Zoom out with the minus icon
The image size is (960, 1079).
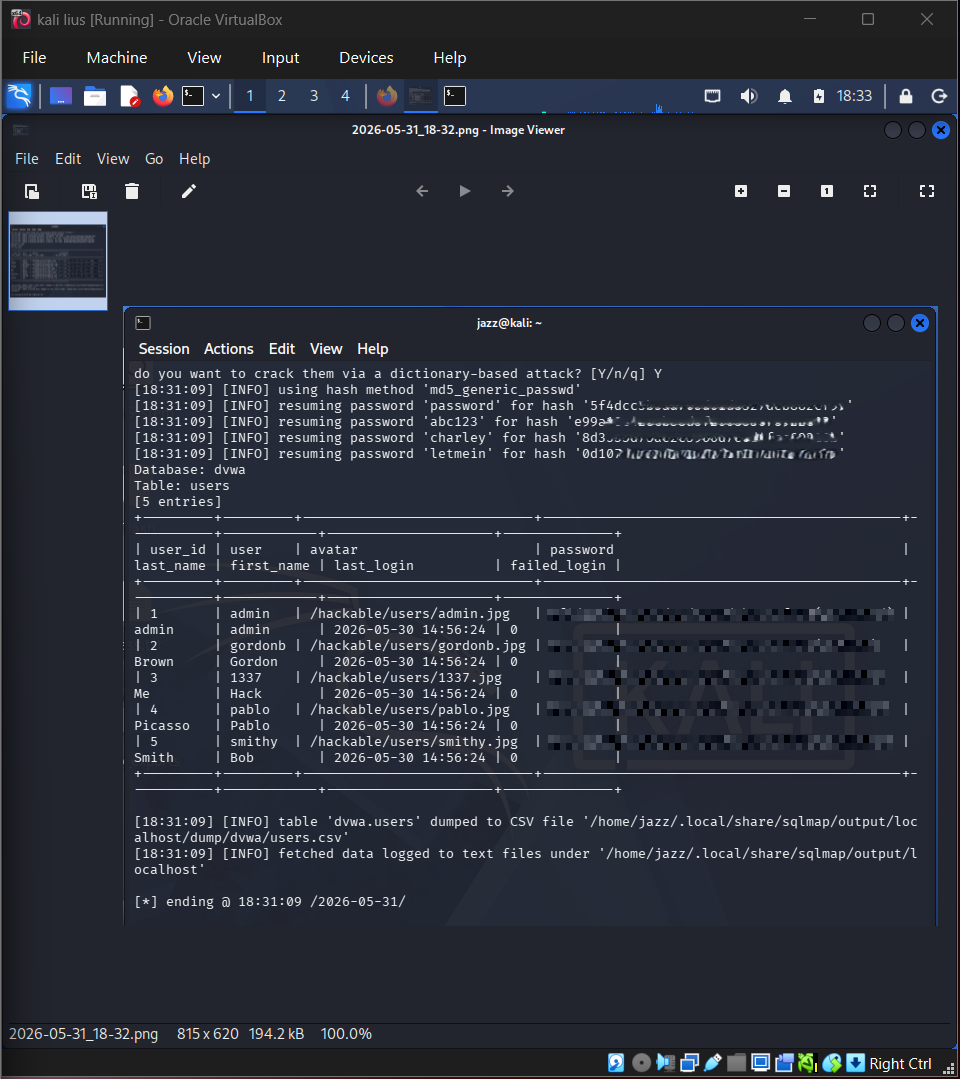click(x=784, y=191)
